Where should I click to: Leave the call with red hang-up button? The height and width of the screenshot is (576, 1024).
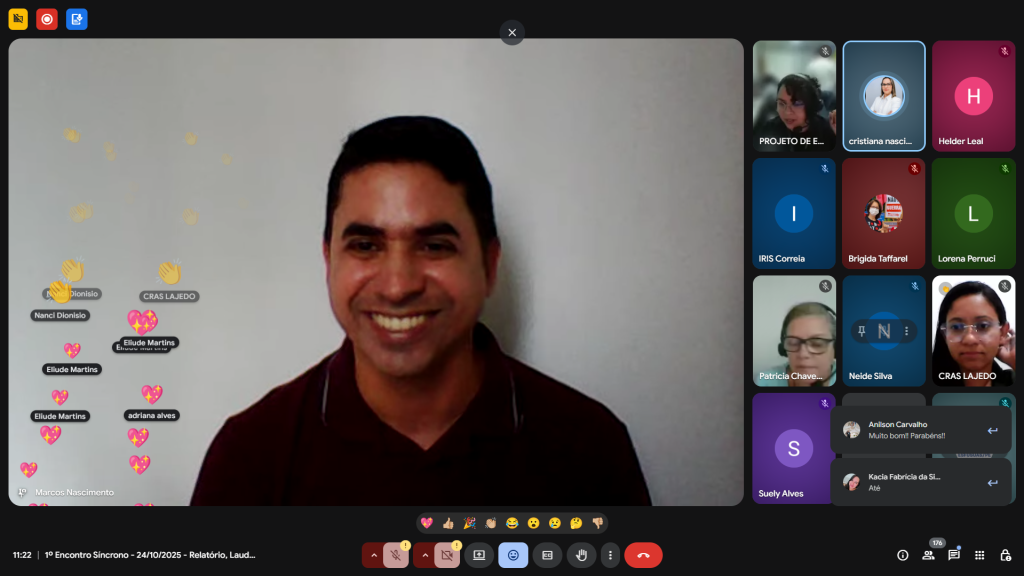tap(643, 555)
